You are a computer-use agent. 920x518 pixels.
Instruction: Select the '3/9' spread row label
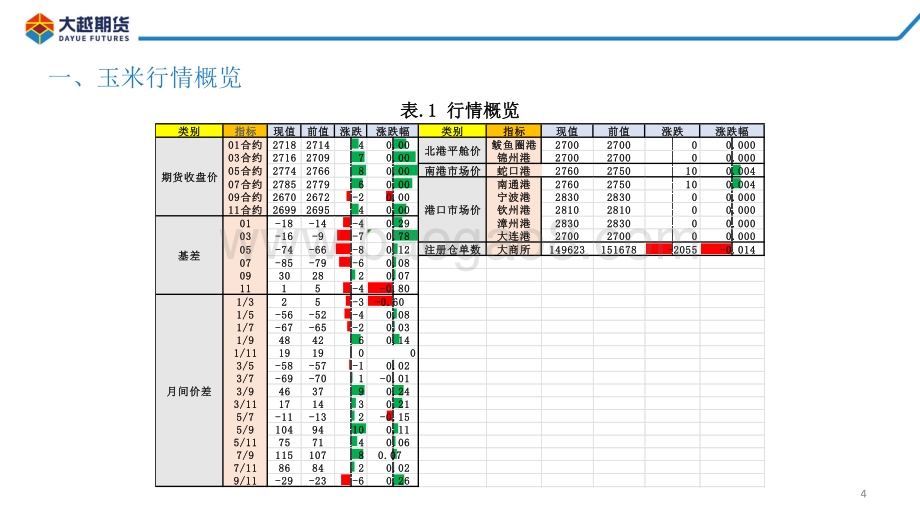245,392
